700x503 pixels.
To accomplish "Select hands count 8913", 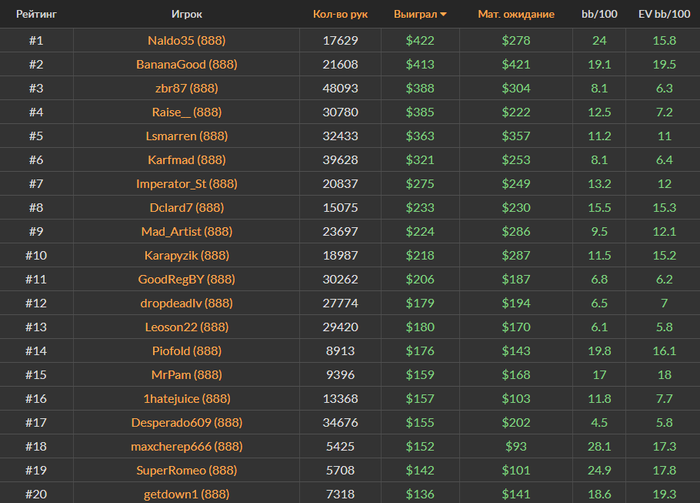I will coord(340,351).
